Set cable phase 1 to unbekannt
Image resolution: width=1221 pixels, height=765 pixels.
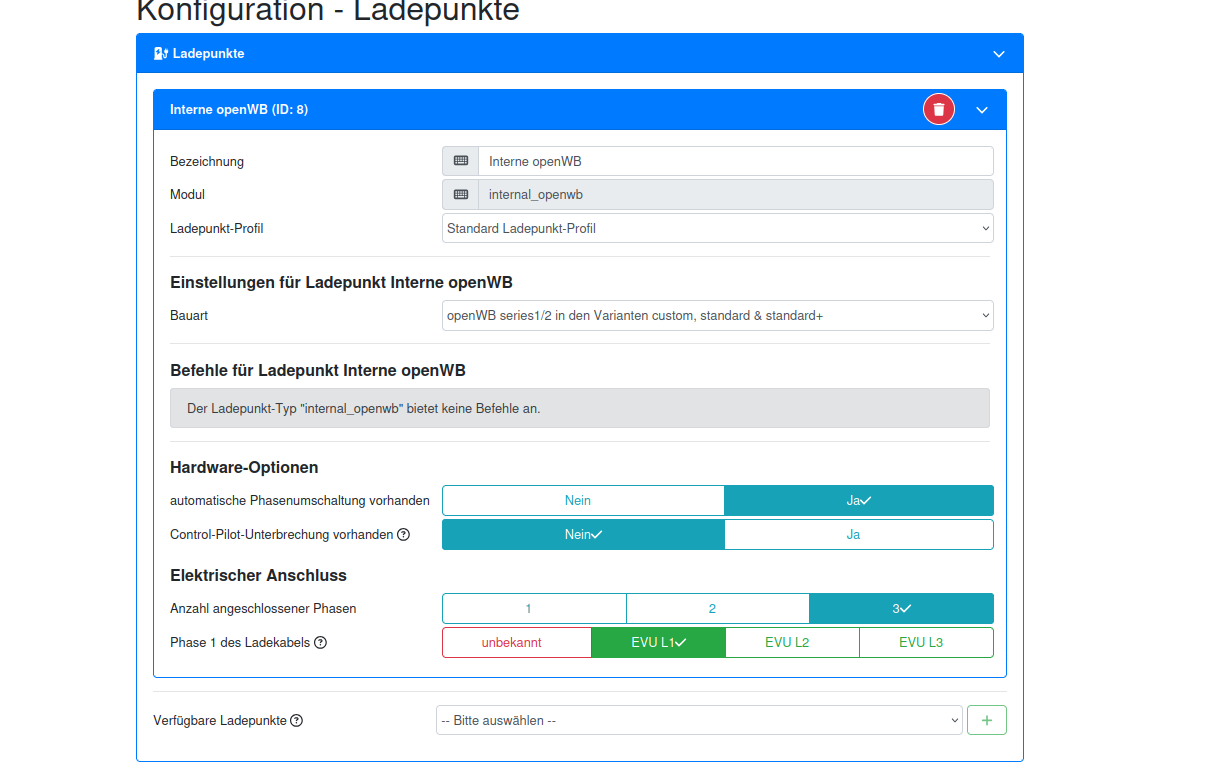[517, 642]
